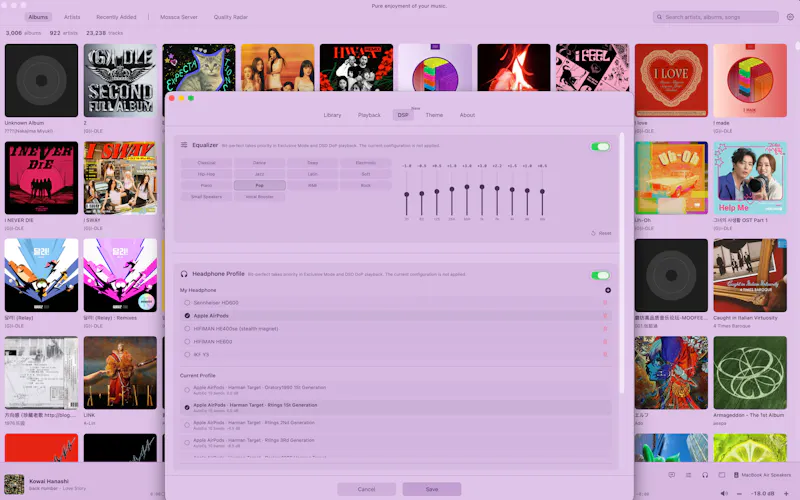Click the lyrics speech-bubble icon in player bar
The width and height of the screenshot is (800, 500).
point(671,475)
